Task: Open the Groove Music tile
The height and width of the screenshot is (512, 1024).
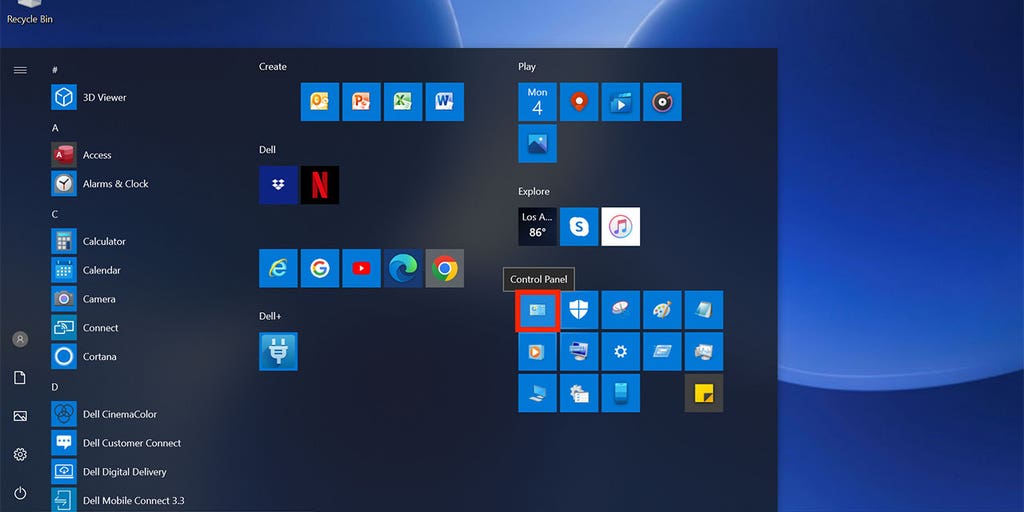Action: pos(662,102)
